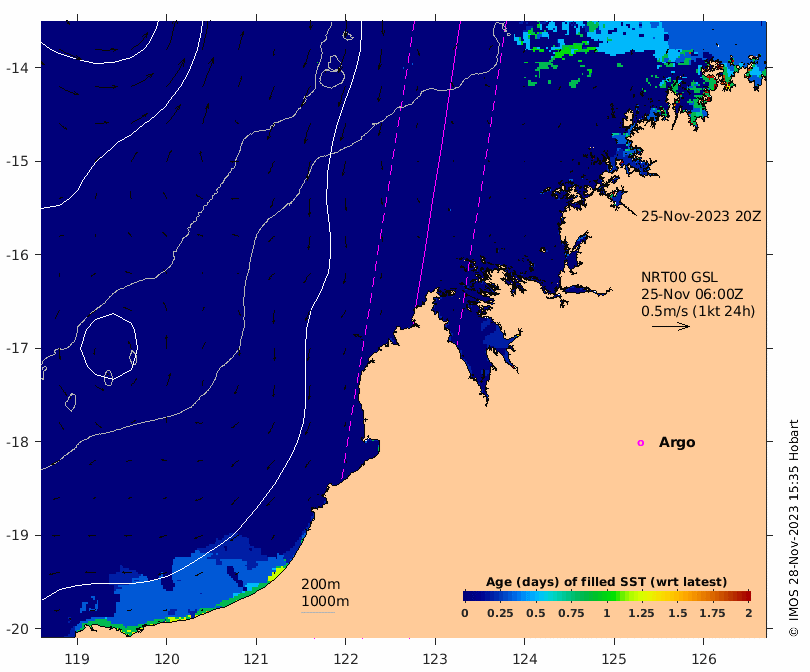Click the 'Argo' legend label
This screenshot has width=810, height=672.
[677, 443]
